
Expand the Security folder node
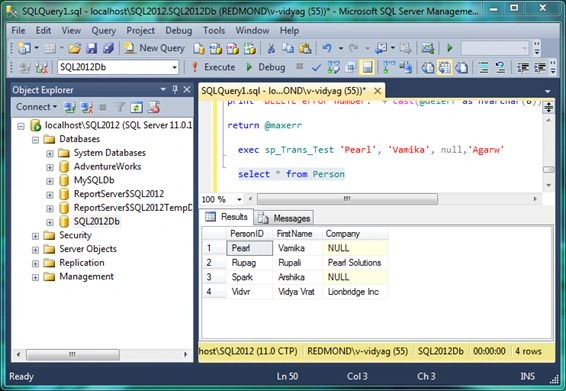[35, 236]
